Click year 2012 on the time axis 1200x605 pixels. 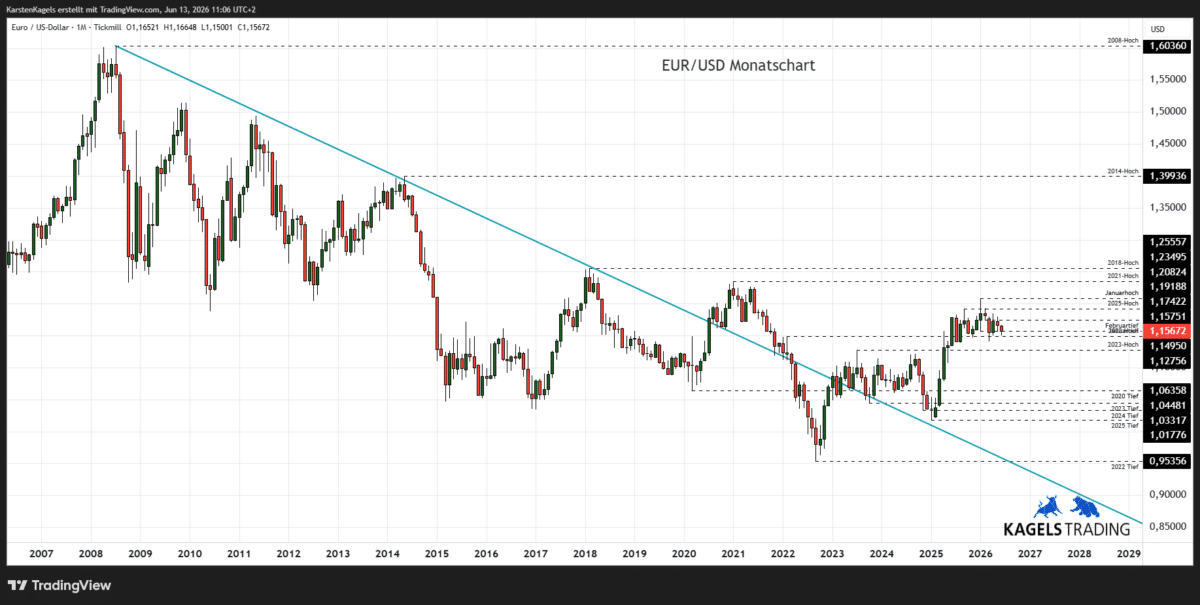(x=288, y=553)
